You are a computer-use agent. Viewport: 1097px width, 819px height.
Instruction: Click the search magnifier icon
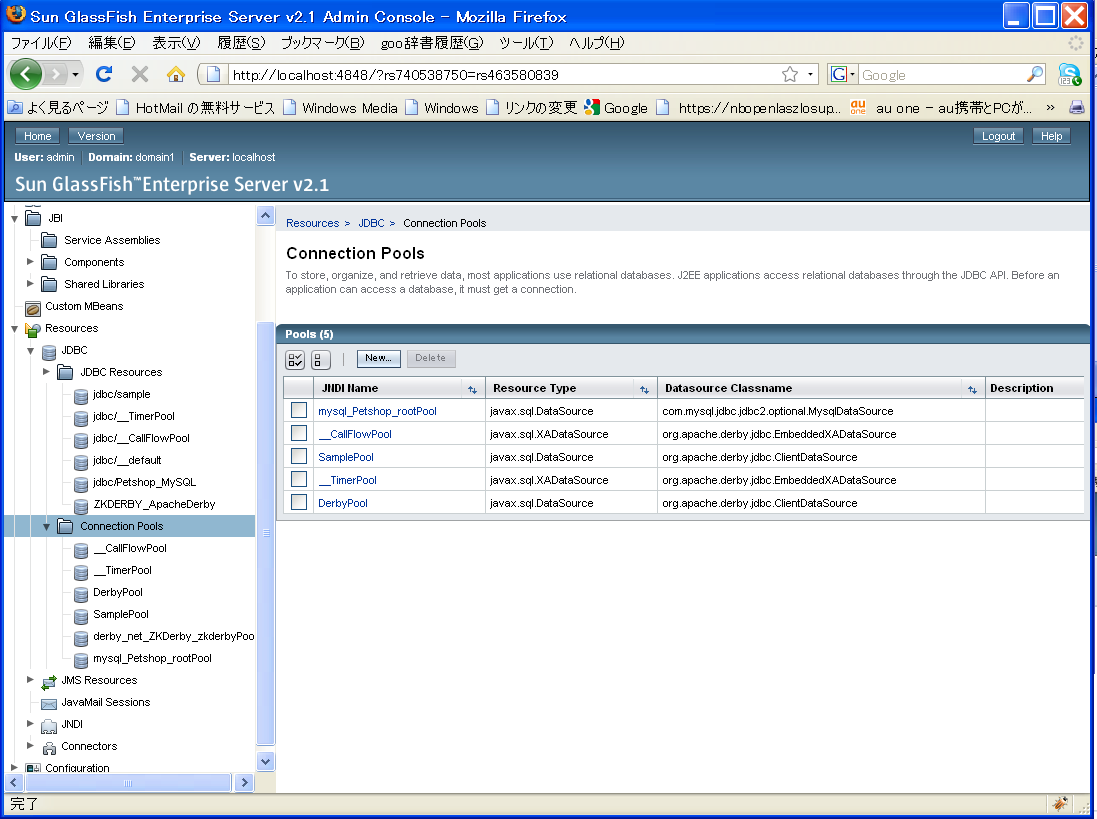[x=1035, y=74]
